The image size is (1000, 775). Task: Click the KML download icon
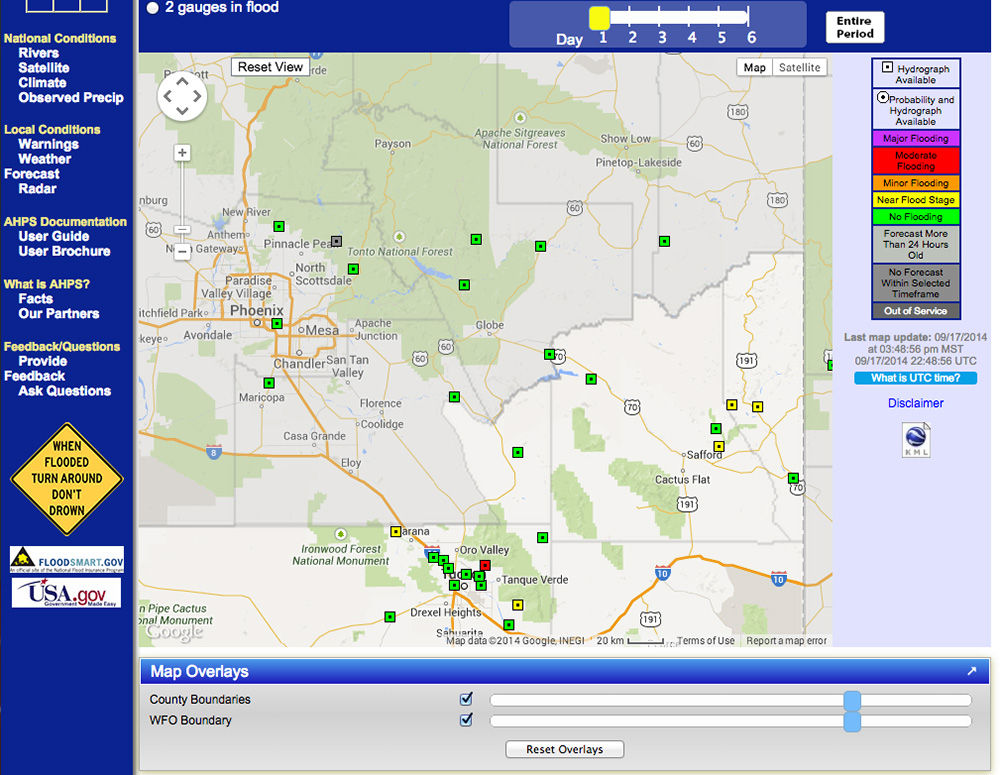point(915,438)
